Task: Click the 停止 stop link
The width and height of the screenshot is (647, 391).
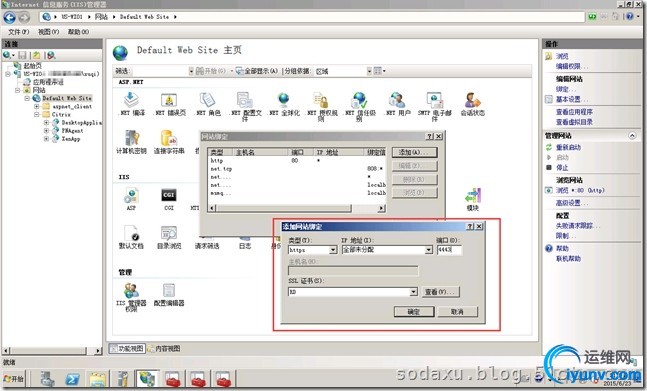Action: pyautogui.click(x=562, y=167)
